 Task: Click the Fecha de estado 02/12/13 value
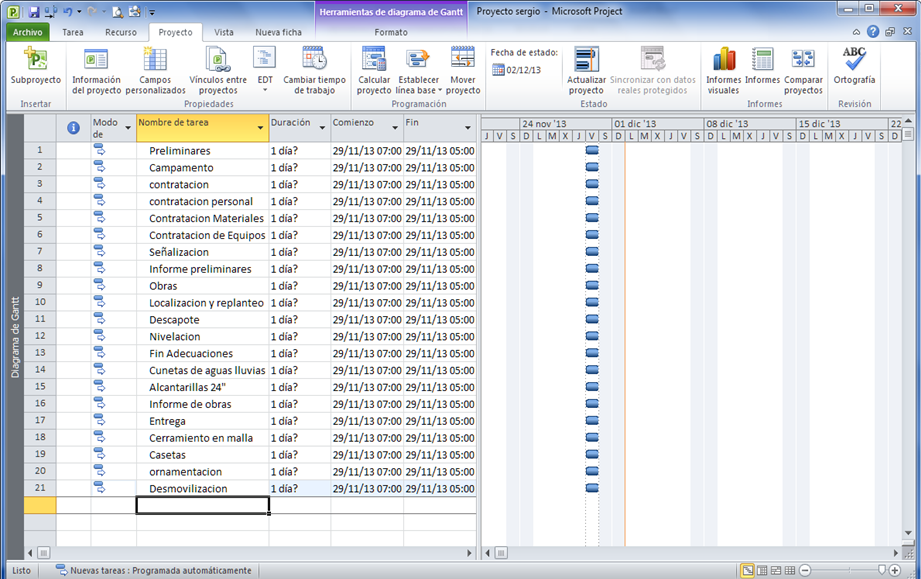(524, 70)
